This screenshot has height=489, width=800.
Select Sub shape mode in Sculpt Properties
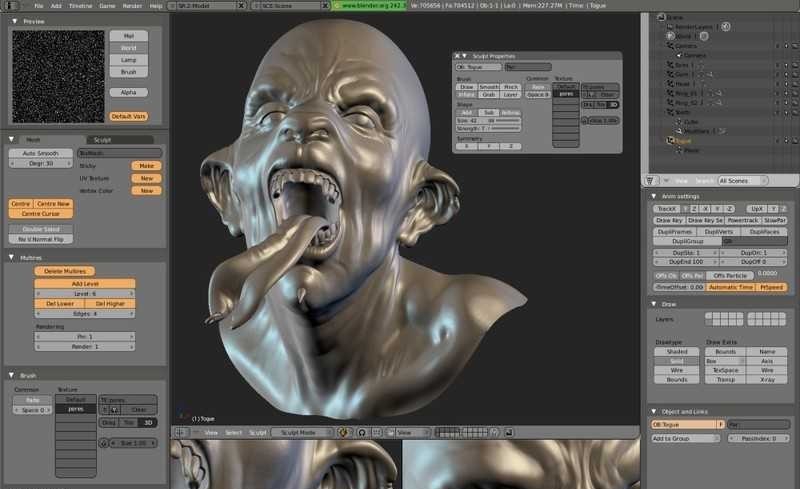pos(489,112)
